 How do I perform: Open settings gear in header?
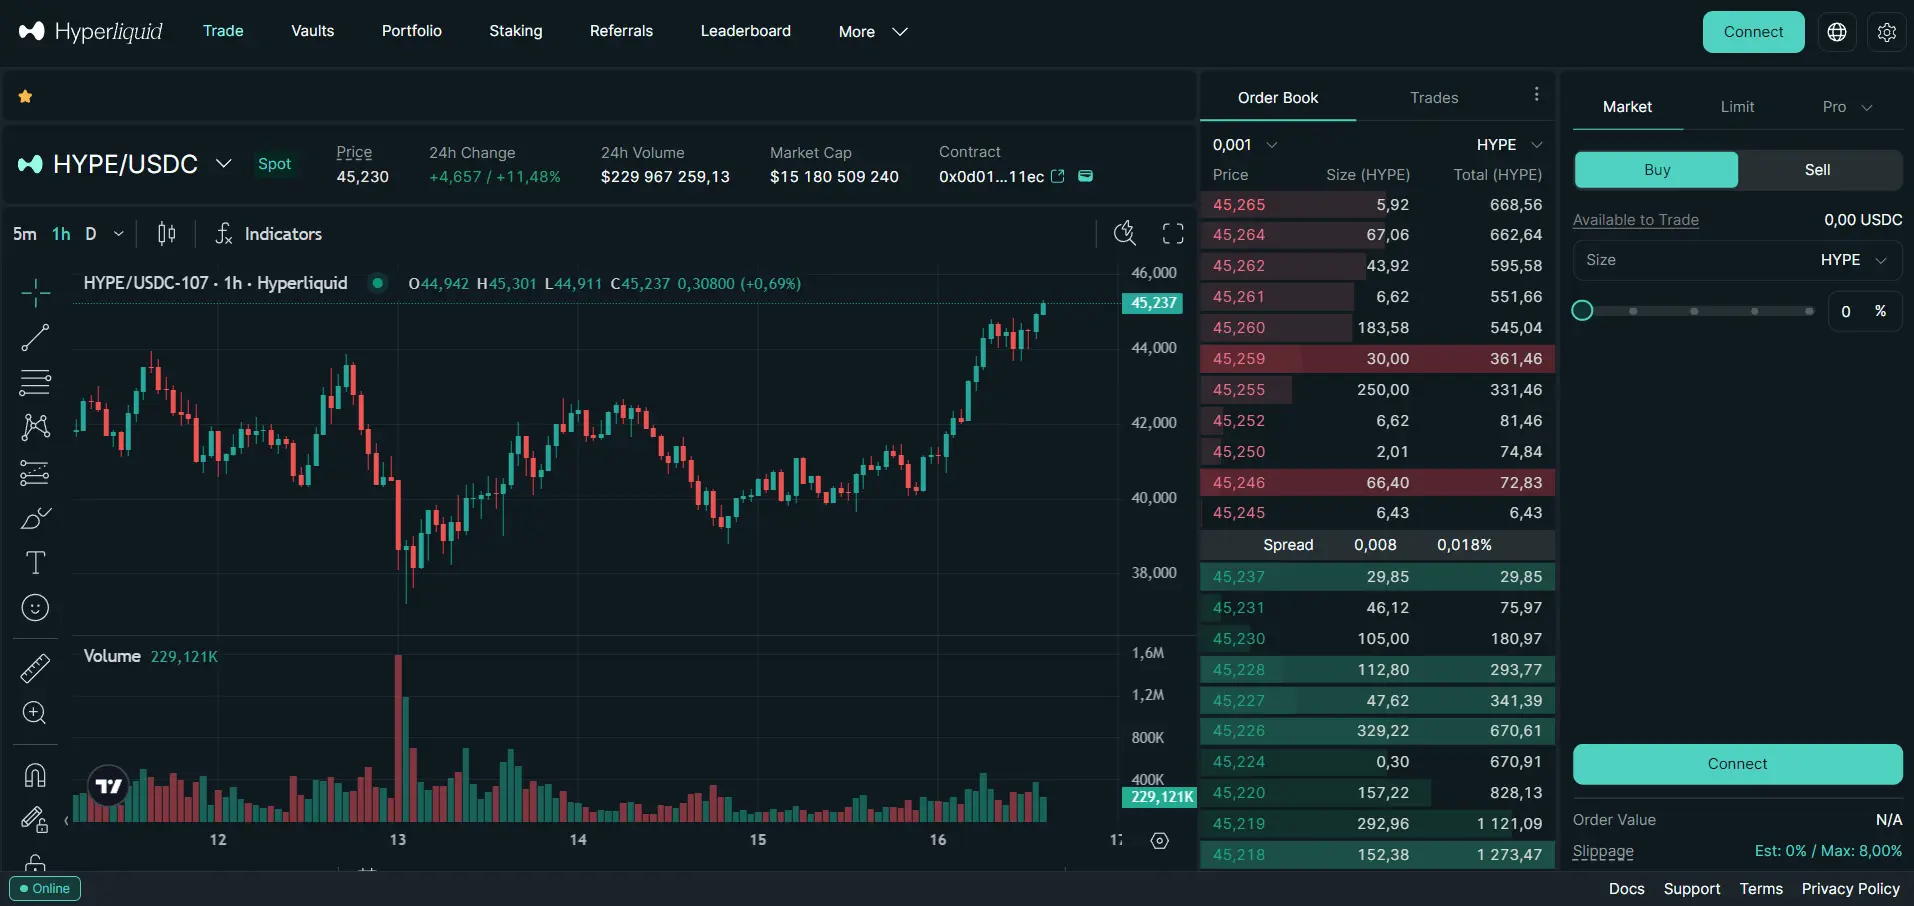coord(1887,32)
